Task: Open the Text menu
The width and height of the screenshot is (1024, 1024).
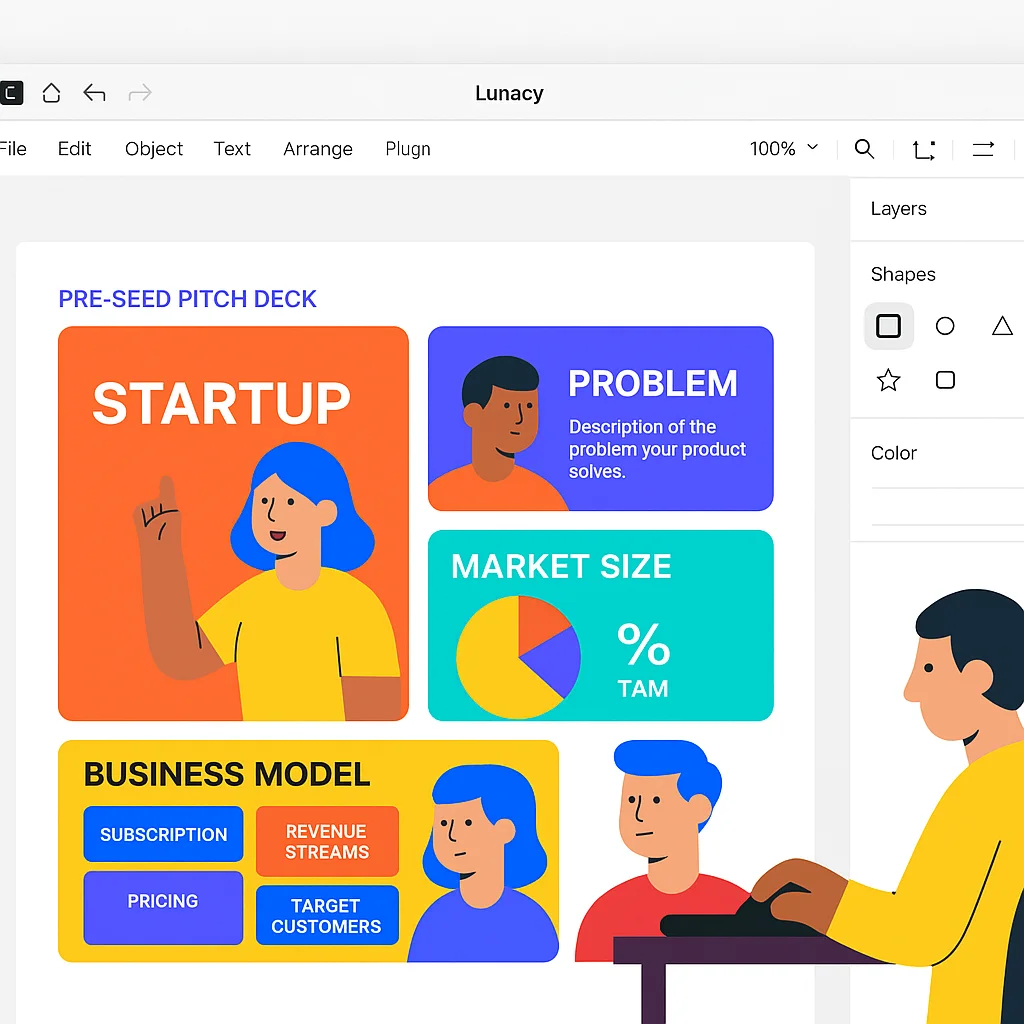Action: 232,148
